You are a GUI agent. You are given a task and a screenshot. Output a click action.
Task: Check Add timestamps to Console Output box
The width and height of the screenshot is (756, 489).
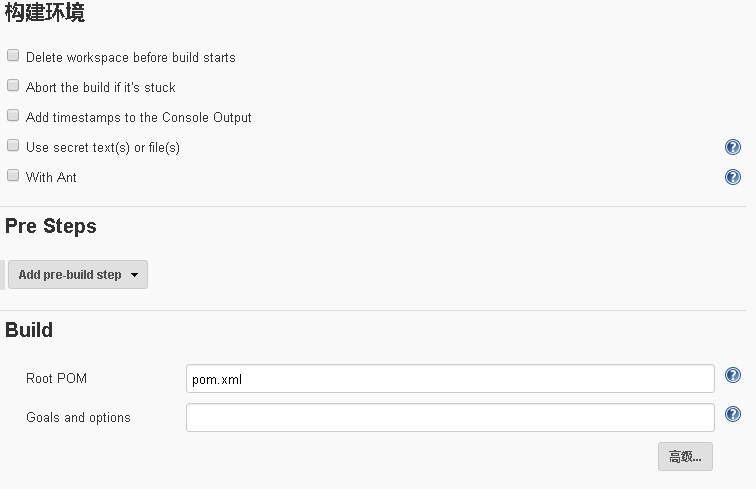click(13, 115)
